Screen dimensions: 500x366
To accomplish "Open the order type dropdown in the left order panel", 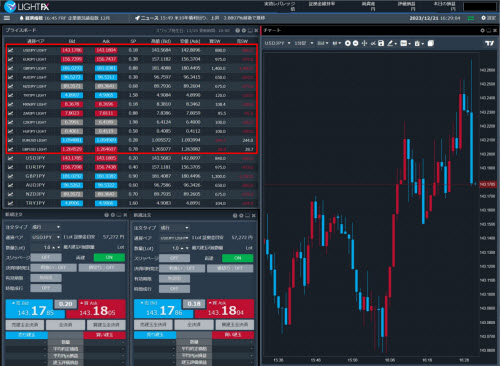I will click(46, 227).
